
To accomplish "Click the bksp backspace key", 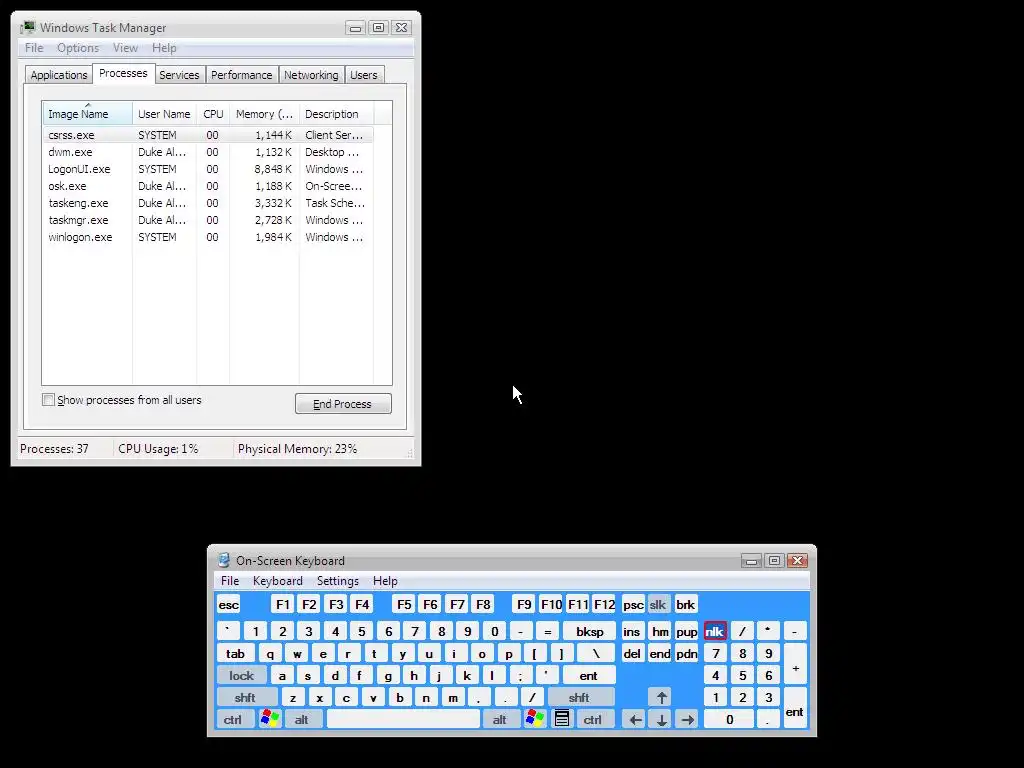I will coord(590,632).
